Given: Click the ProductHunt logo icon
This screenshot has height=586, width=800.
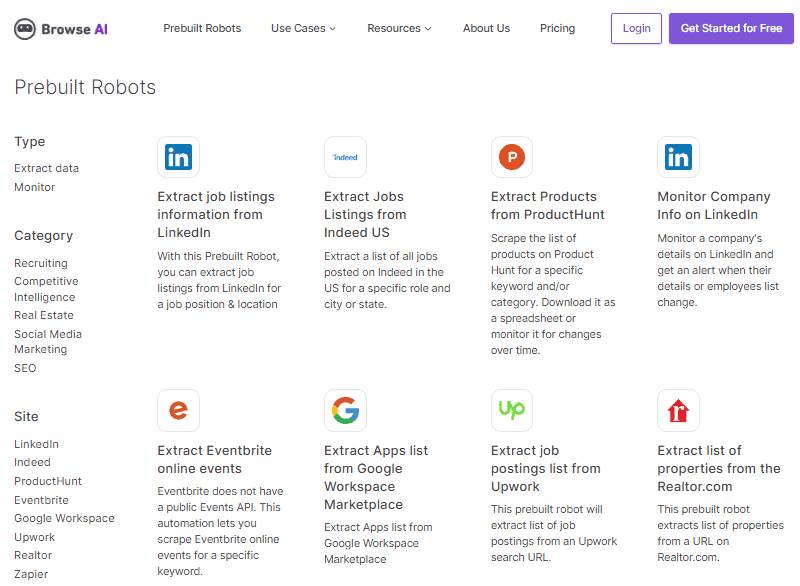Looking at the screenshot, I should click(x=512, y=157).
